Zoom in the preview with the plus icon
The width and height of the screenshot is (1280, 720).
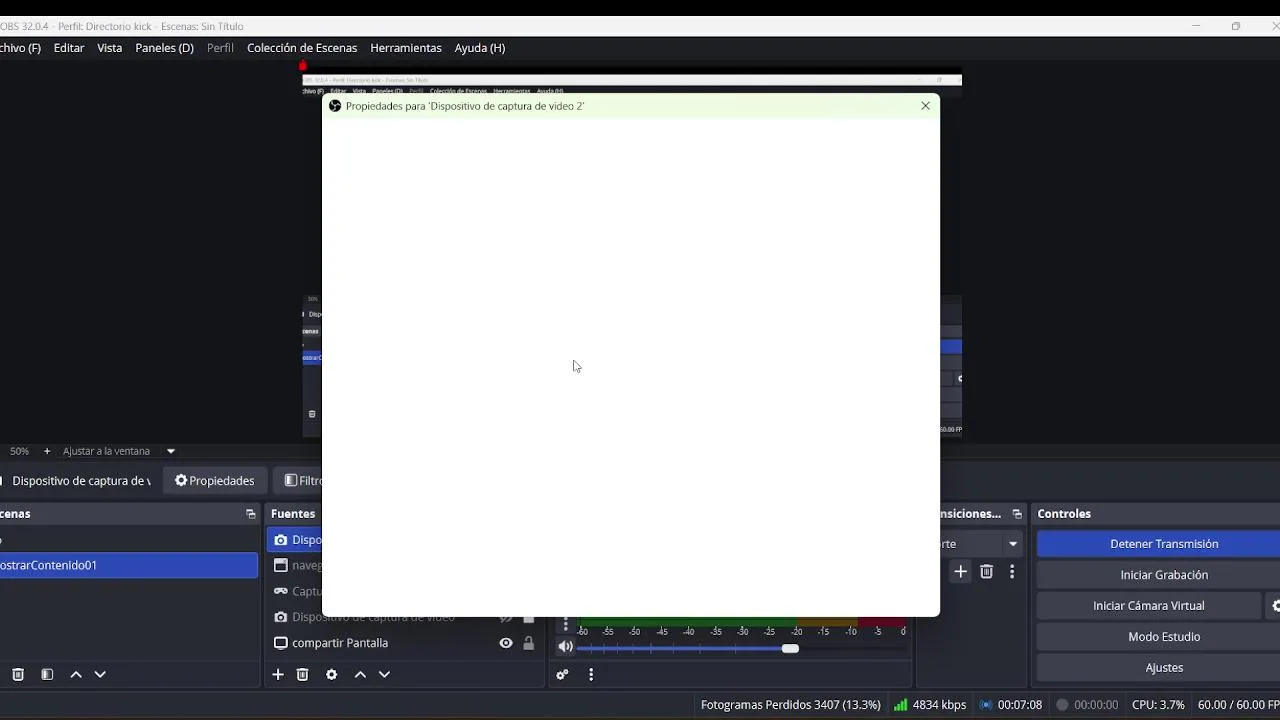click(46, 451)
